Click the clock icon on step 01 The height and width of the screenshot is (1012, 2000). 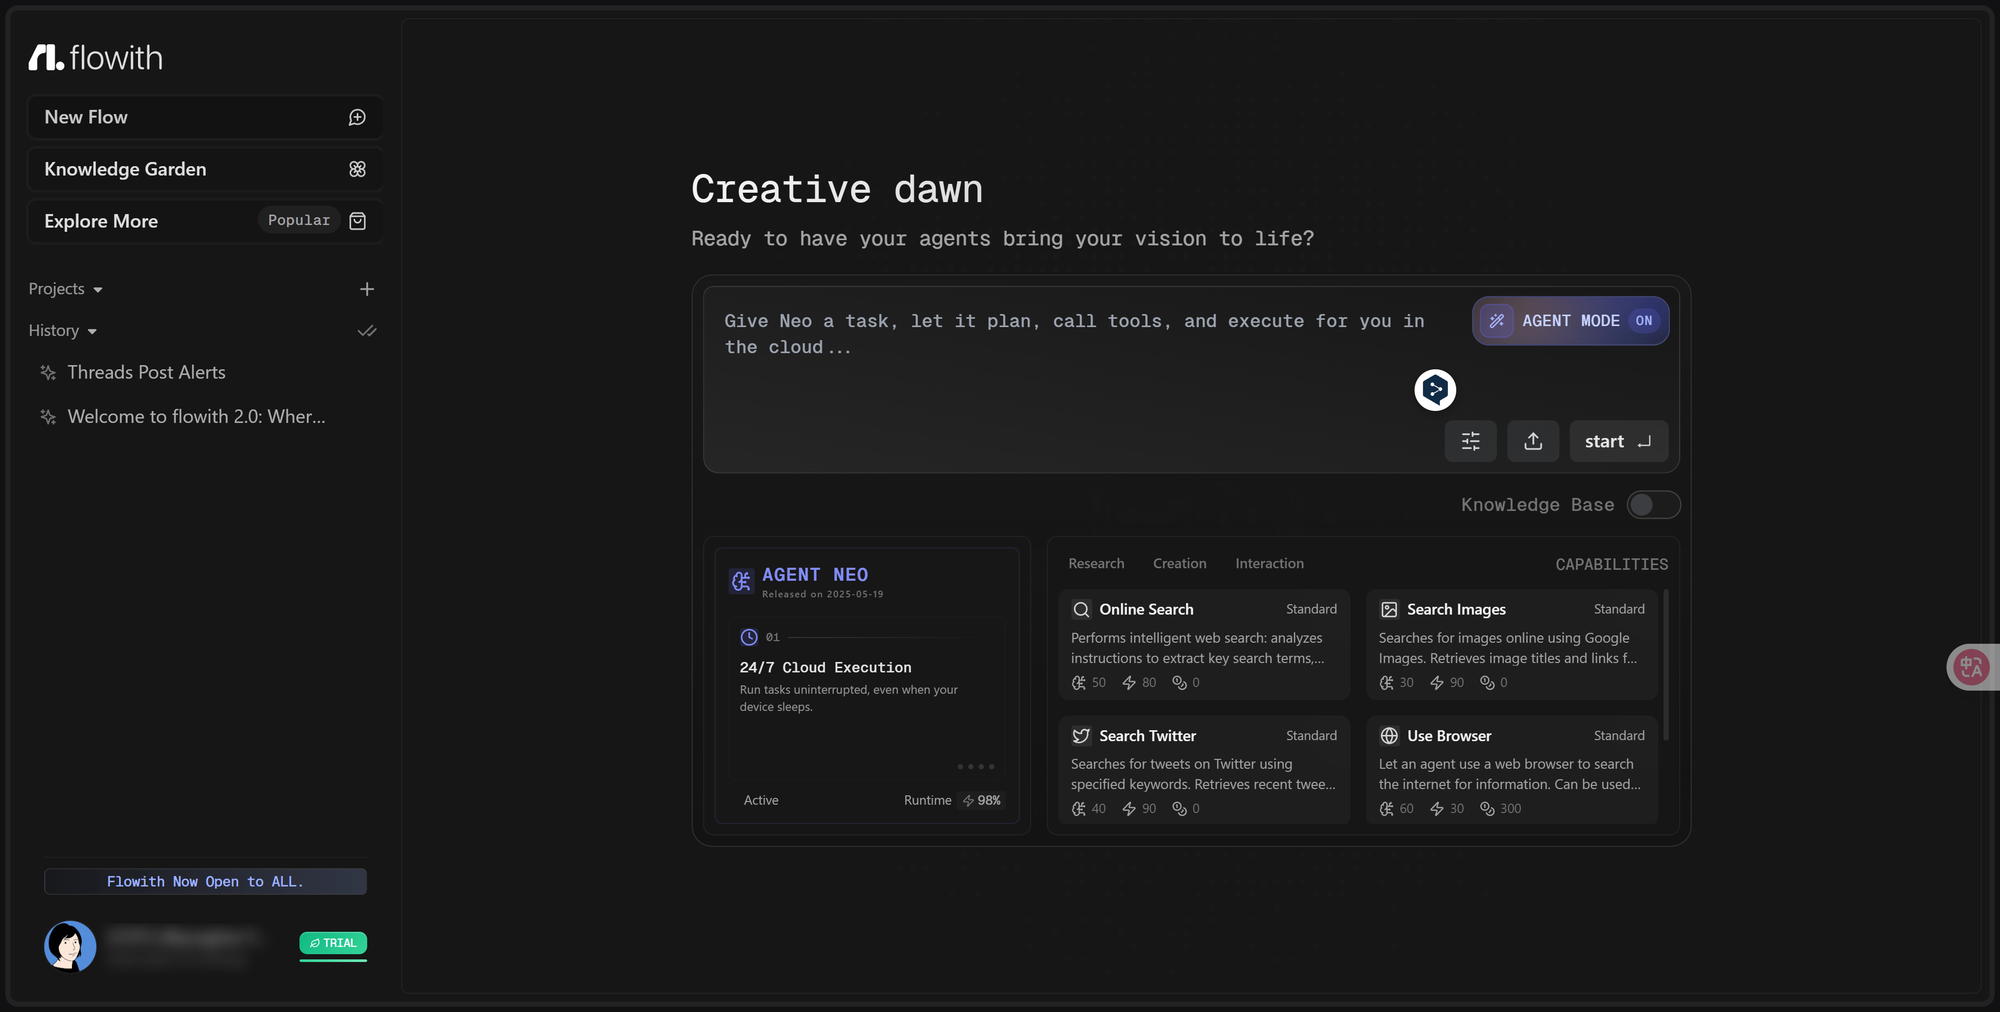[749, 637]
